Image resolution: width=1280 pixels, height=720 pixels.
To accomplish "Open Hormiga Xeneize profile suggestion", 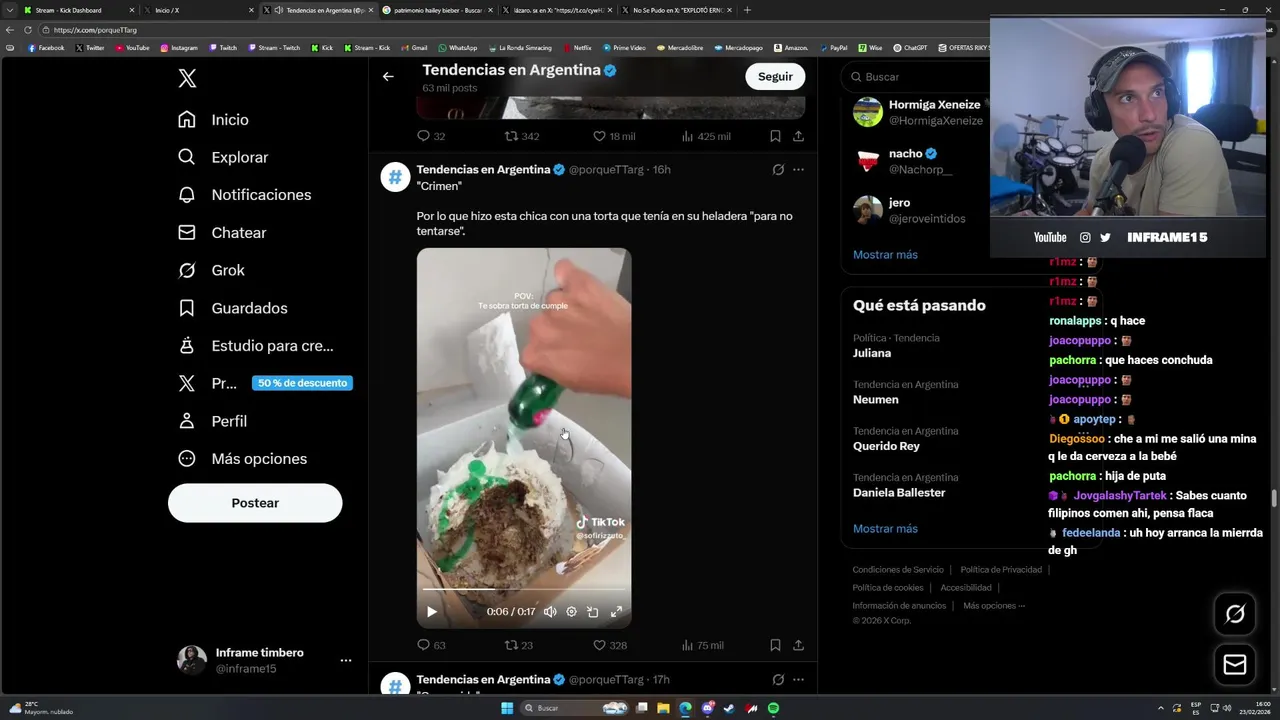I will coord(920,112).
